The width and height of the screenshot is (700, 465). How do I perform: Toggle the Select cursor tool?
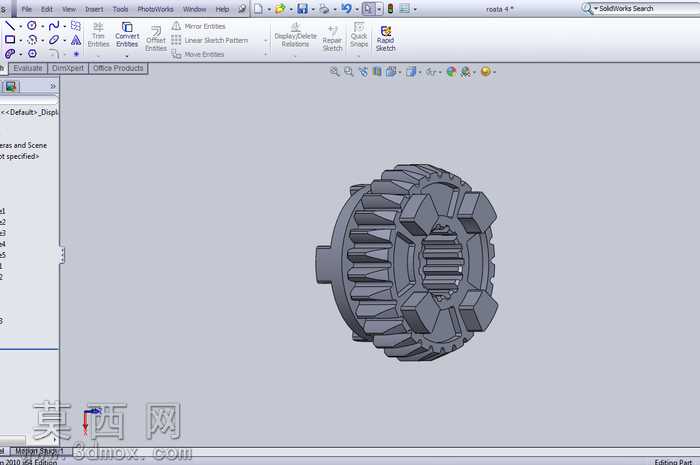tap(368, 8)
